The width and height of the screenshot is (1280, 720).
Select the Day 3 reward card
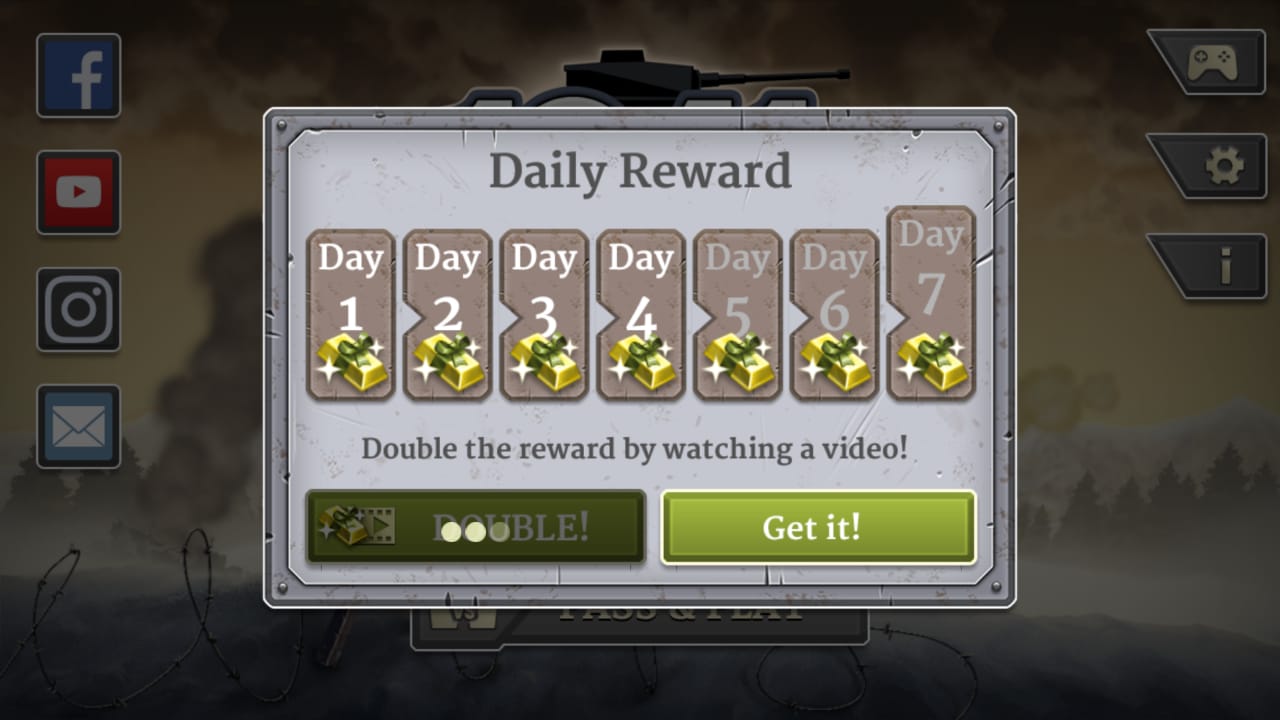pos(544,315)
